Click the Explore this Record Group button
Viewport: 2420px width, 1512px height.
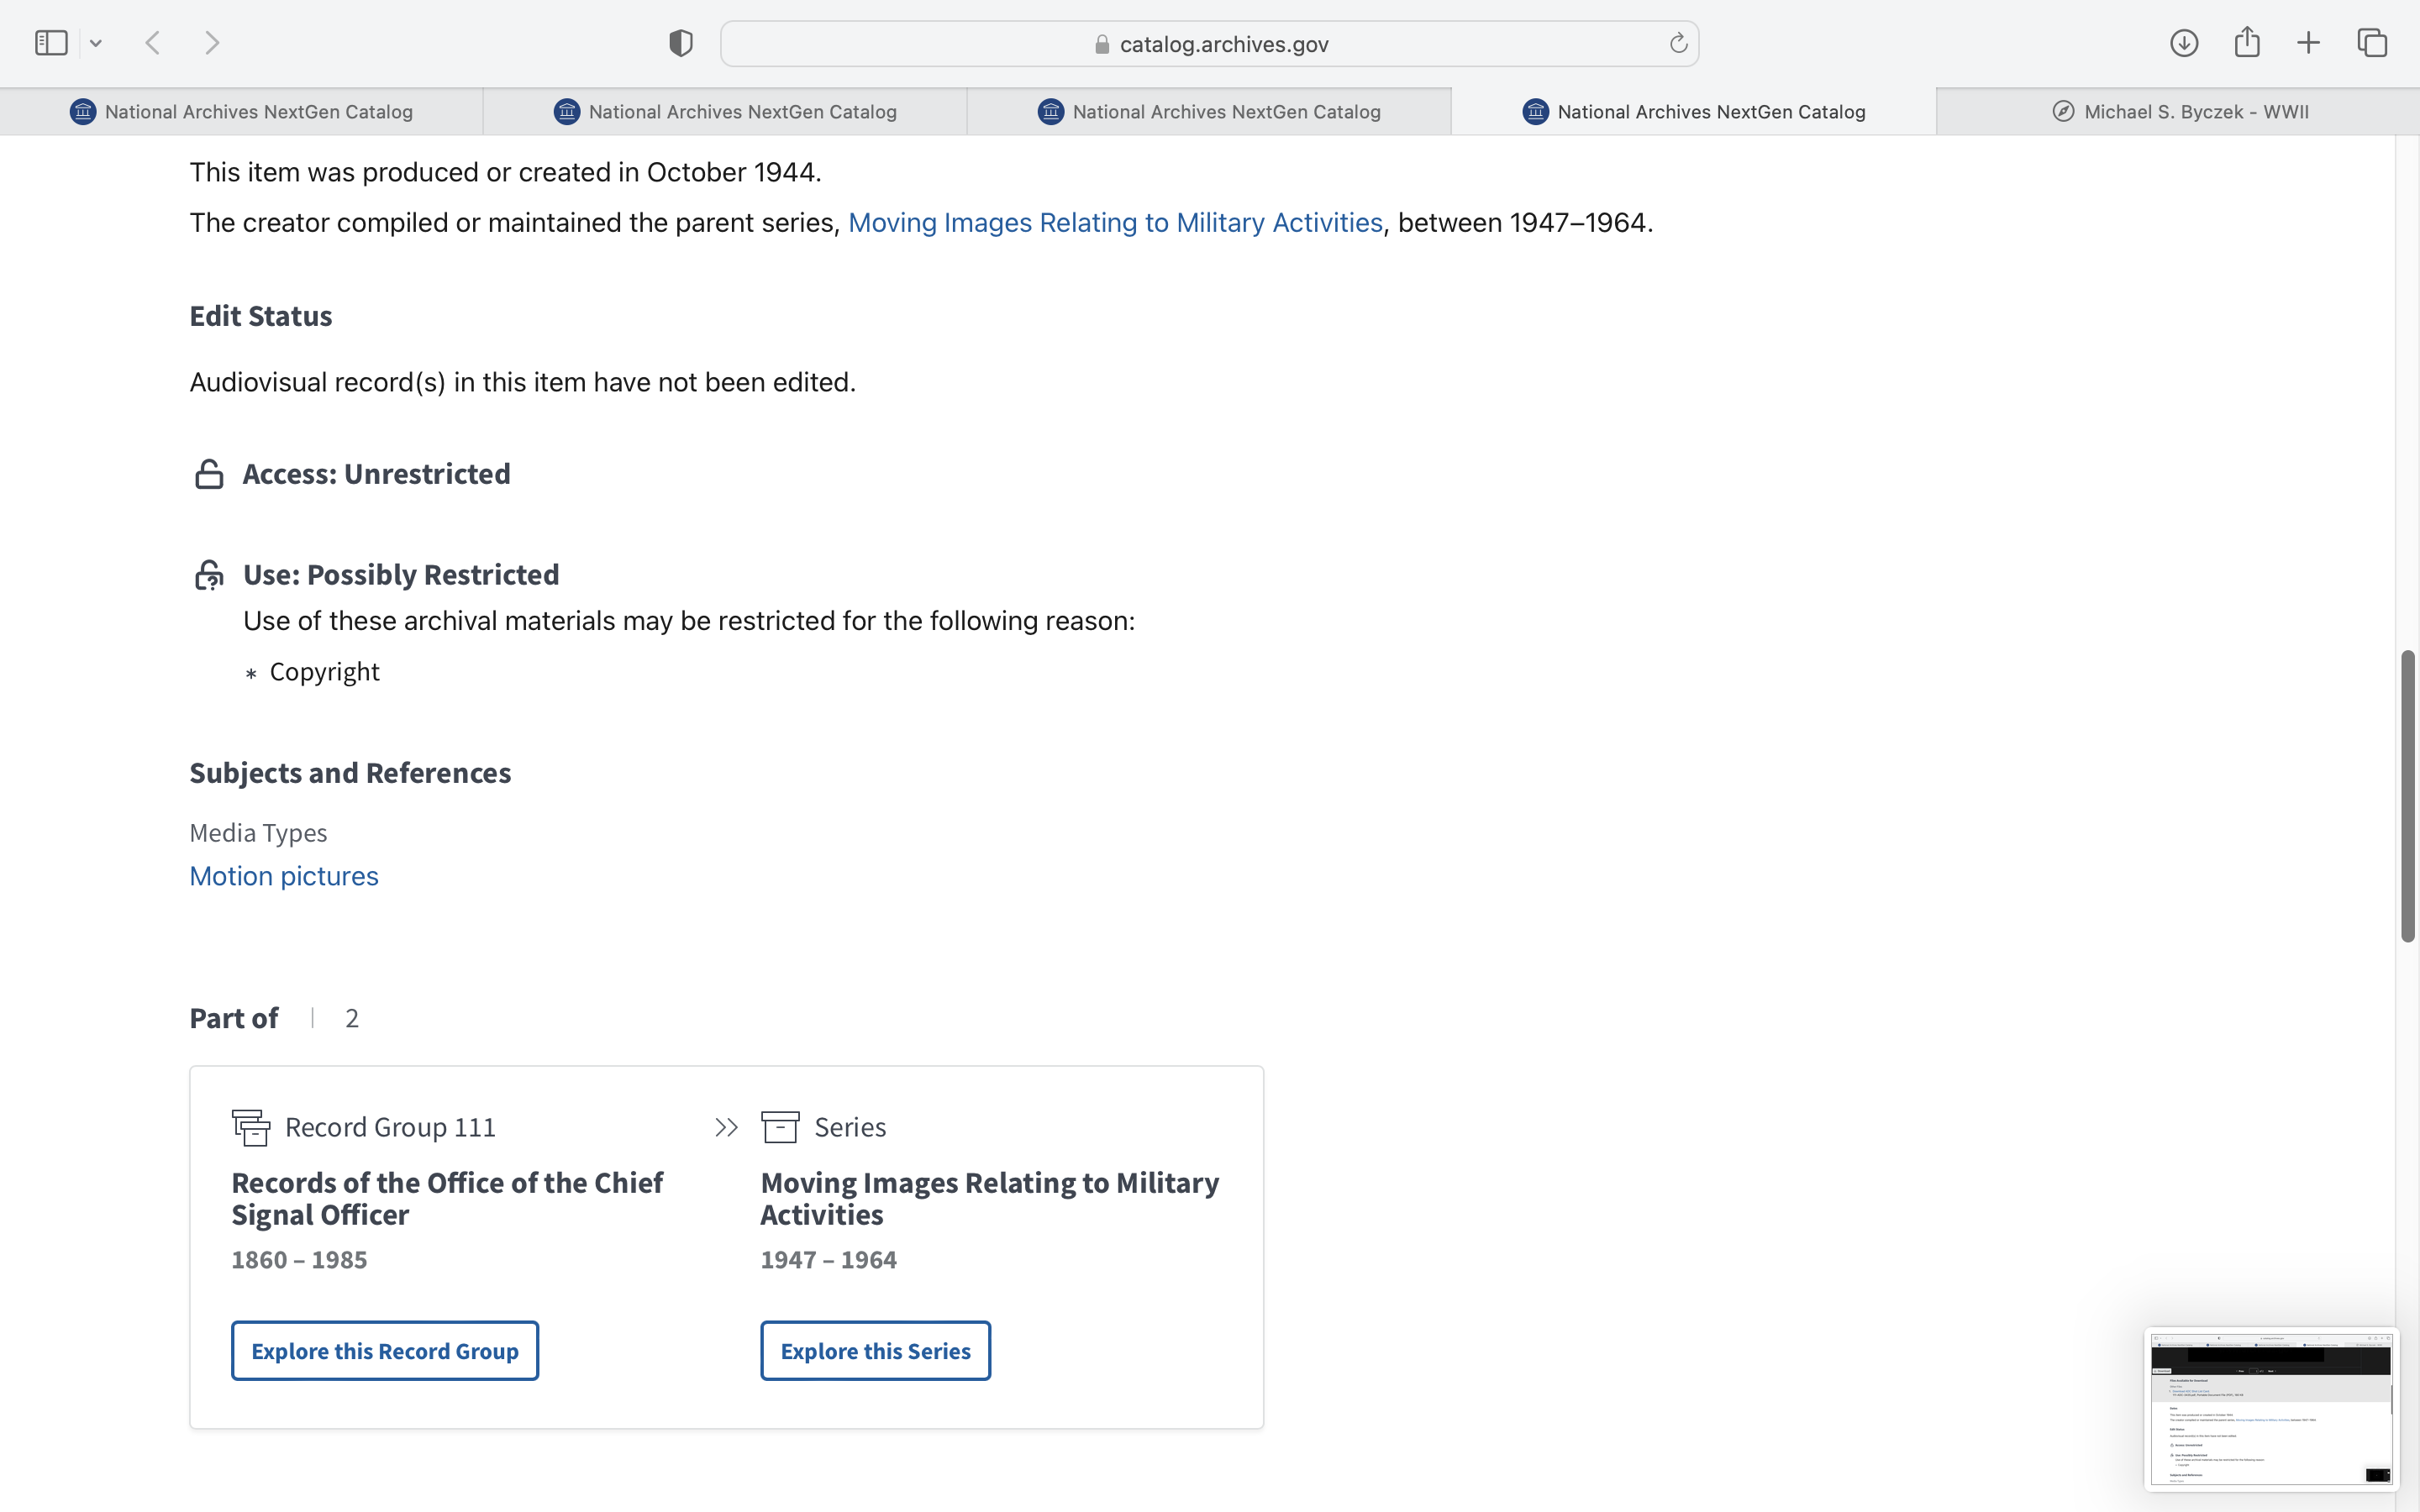coord(385,1351)
